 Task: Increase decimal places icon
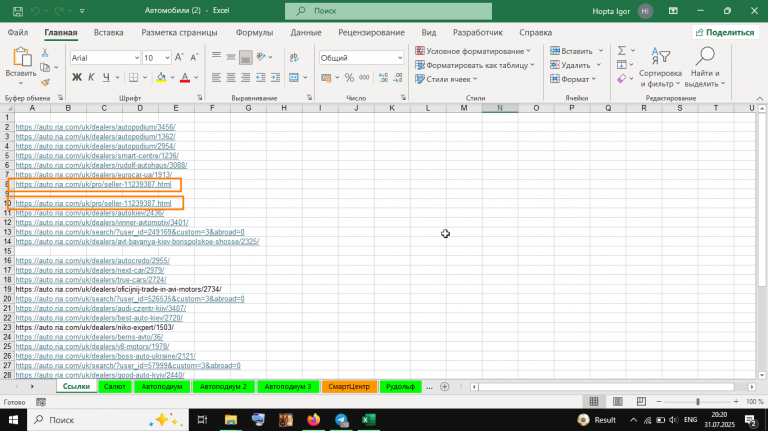click(383, 77)
